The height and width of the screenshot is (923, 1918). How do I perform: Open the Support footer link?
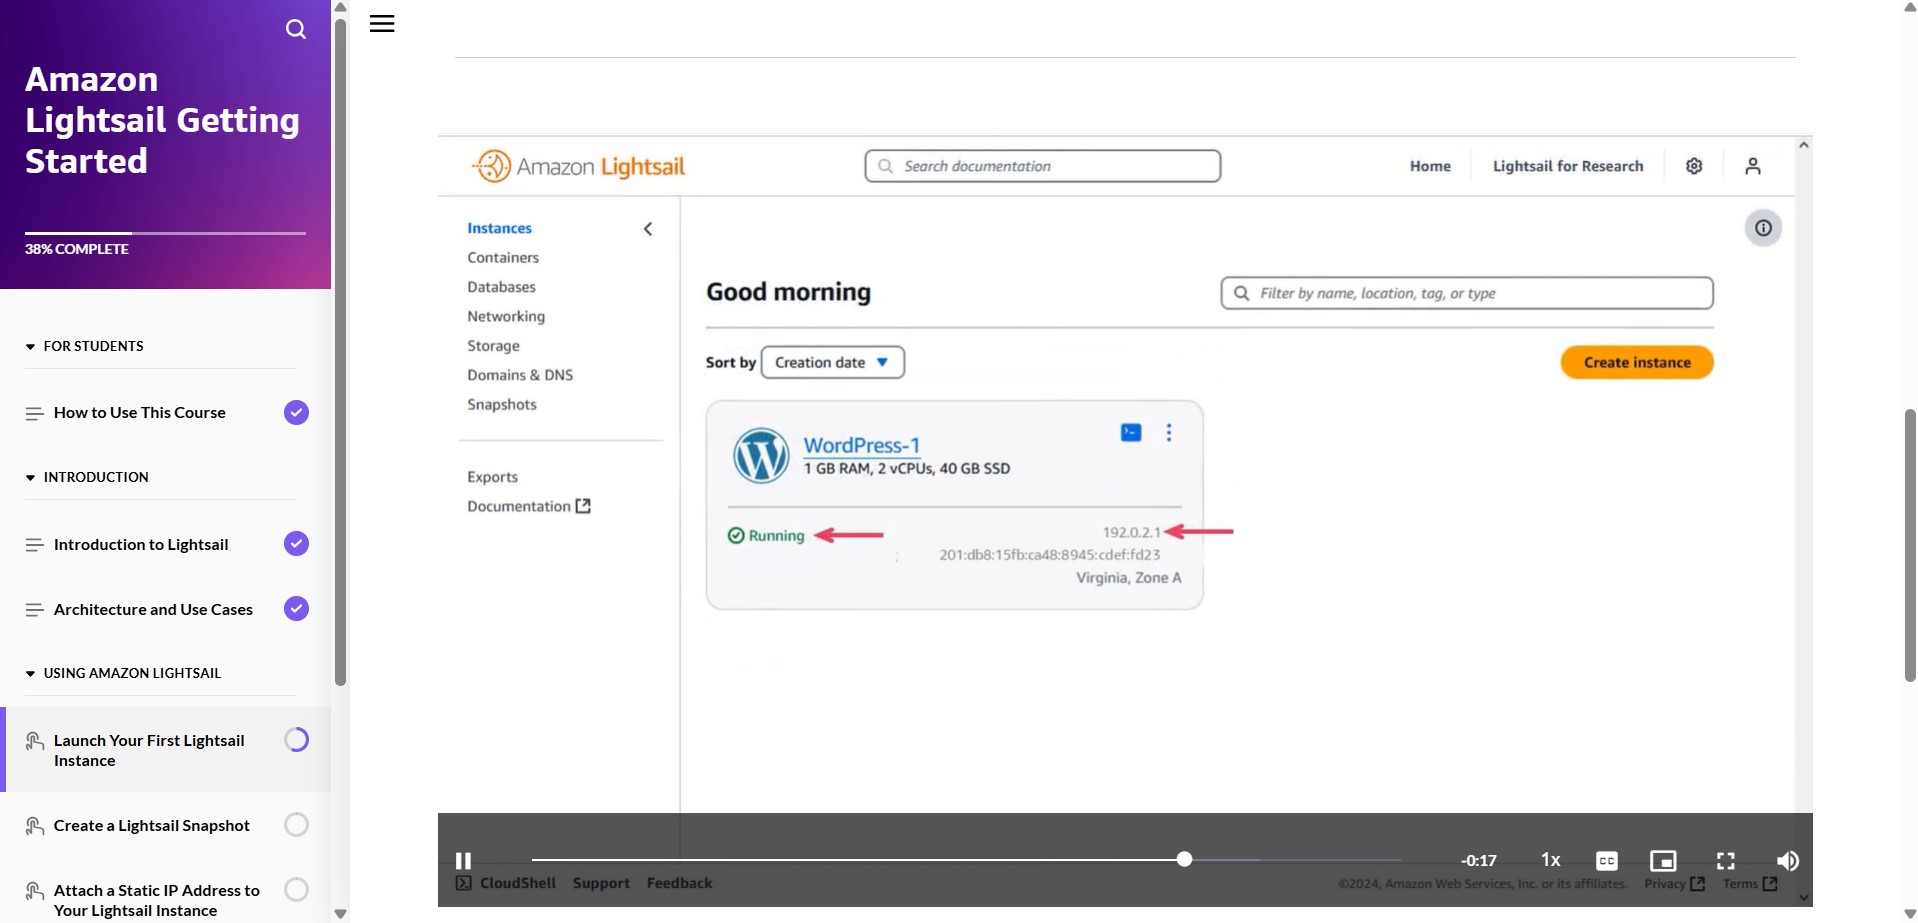coord(601,883)
